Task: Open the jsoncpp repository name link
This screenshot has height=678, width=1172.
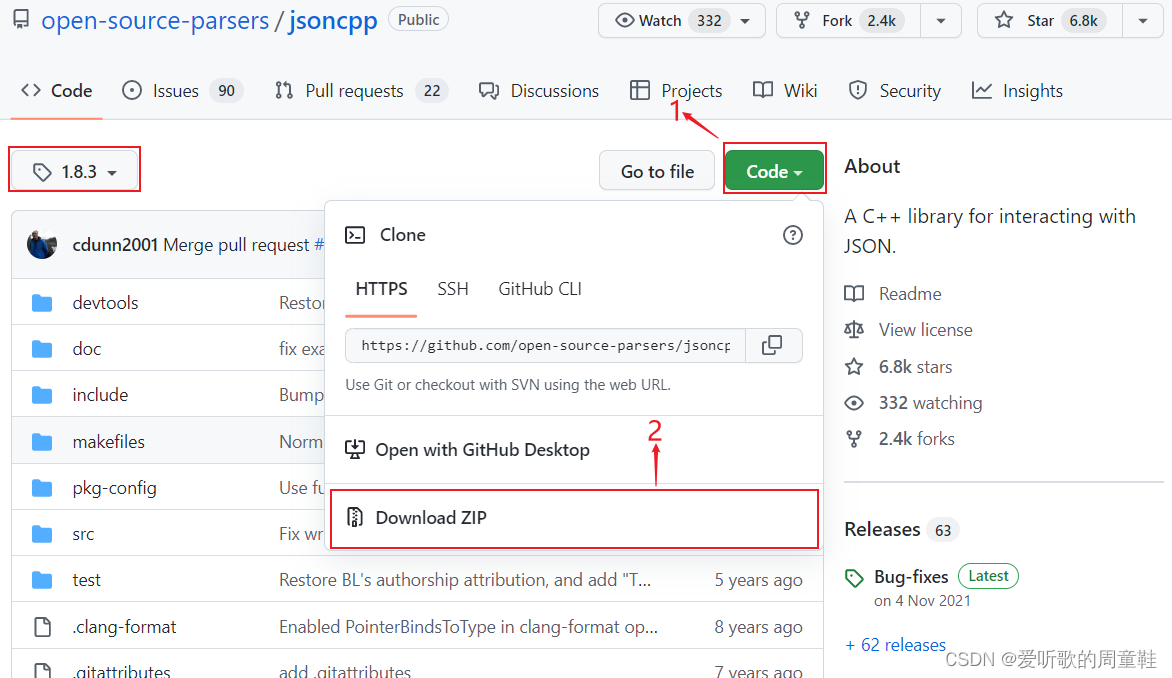Action: coord(333,20)
